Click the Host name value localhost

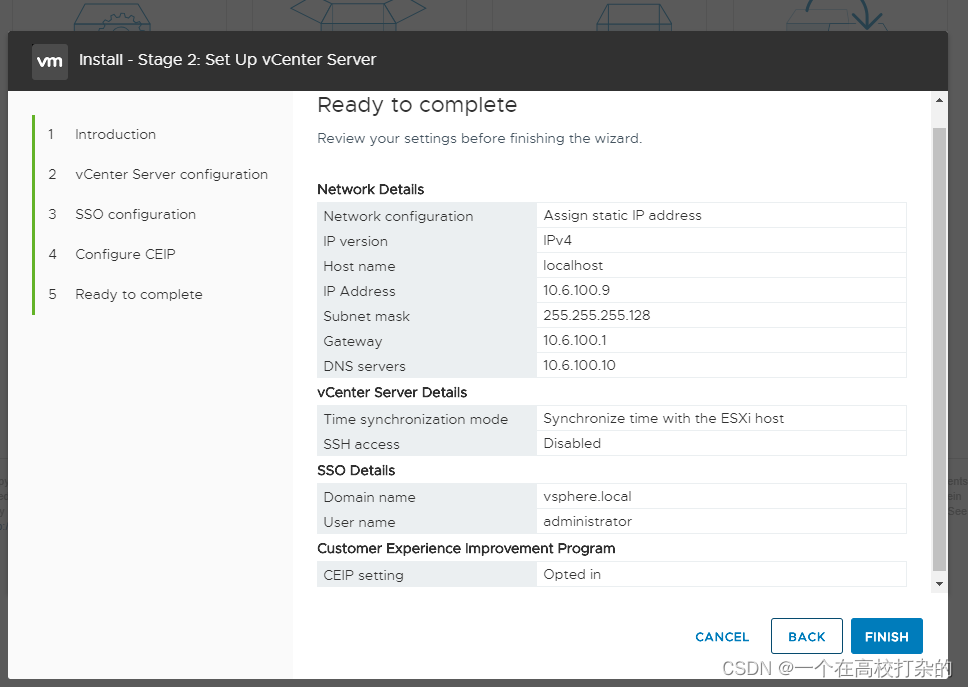[573, 265]
